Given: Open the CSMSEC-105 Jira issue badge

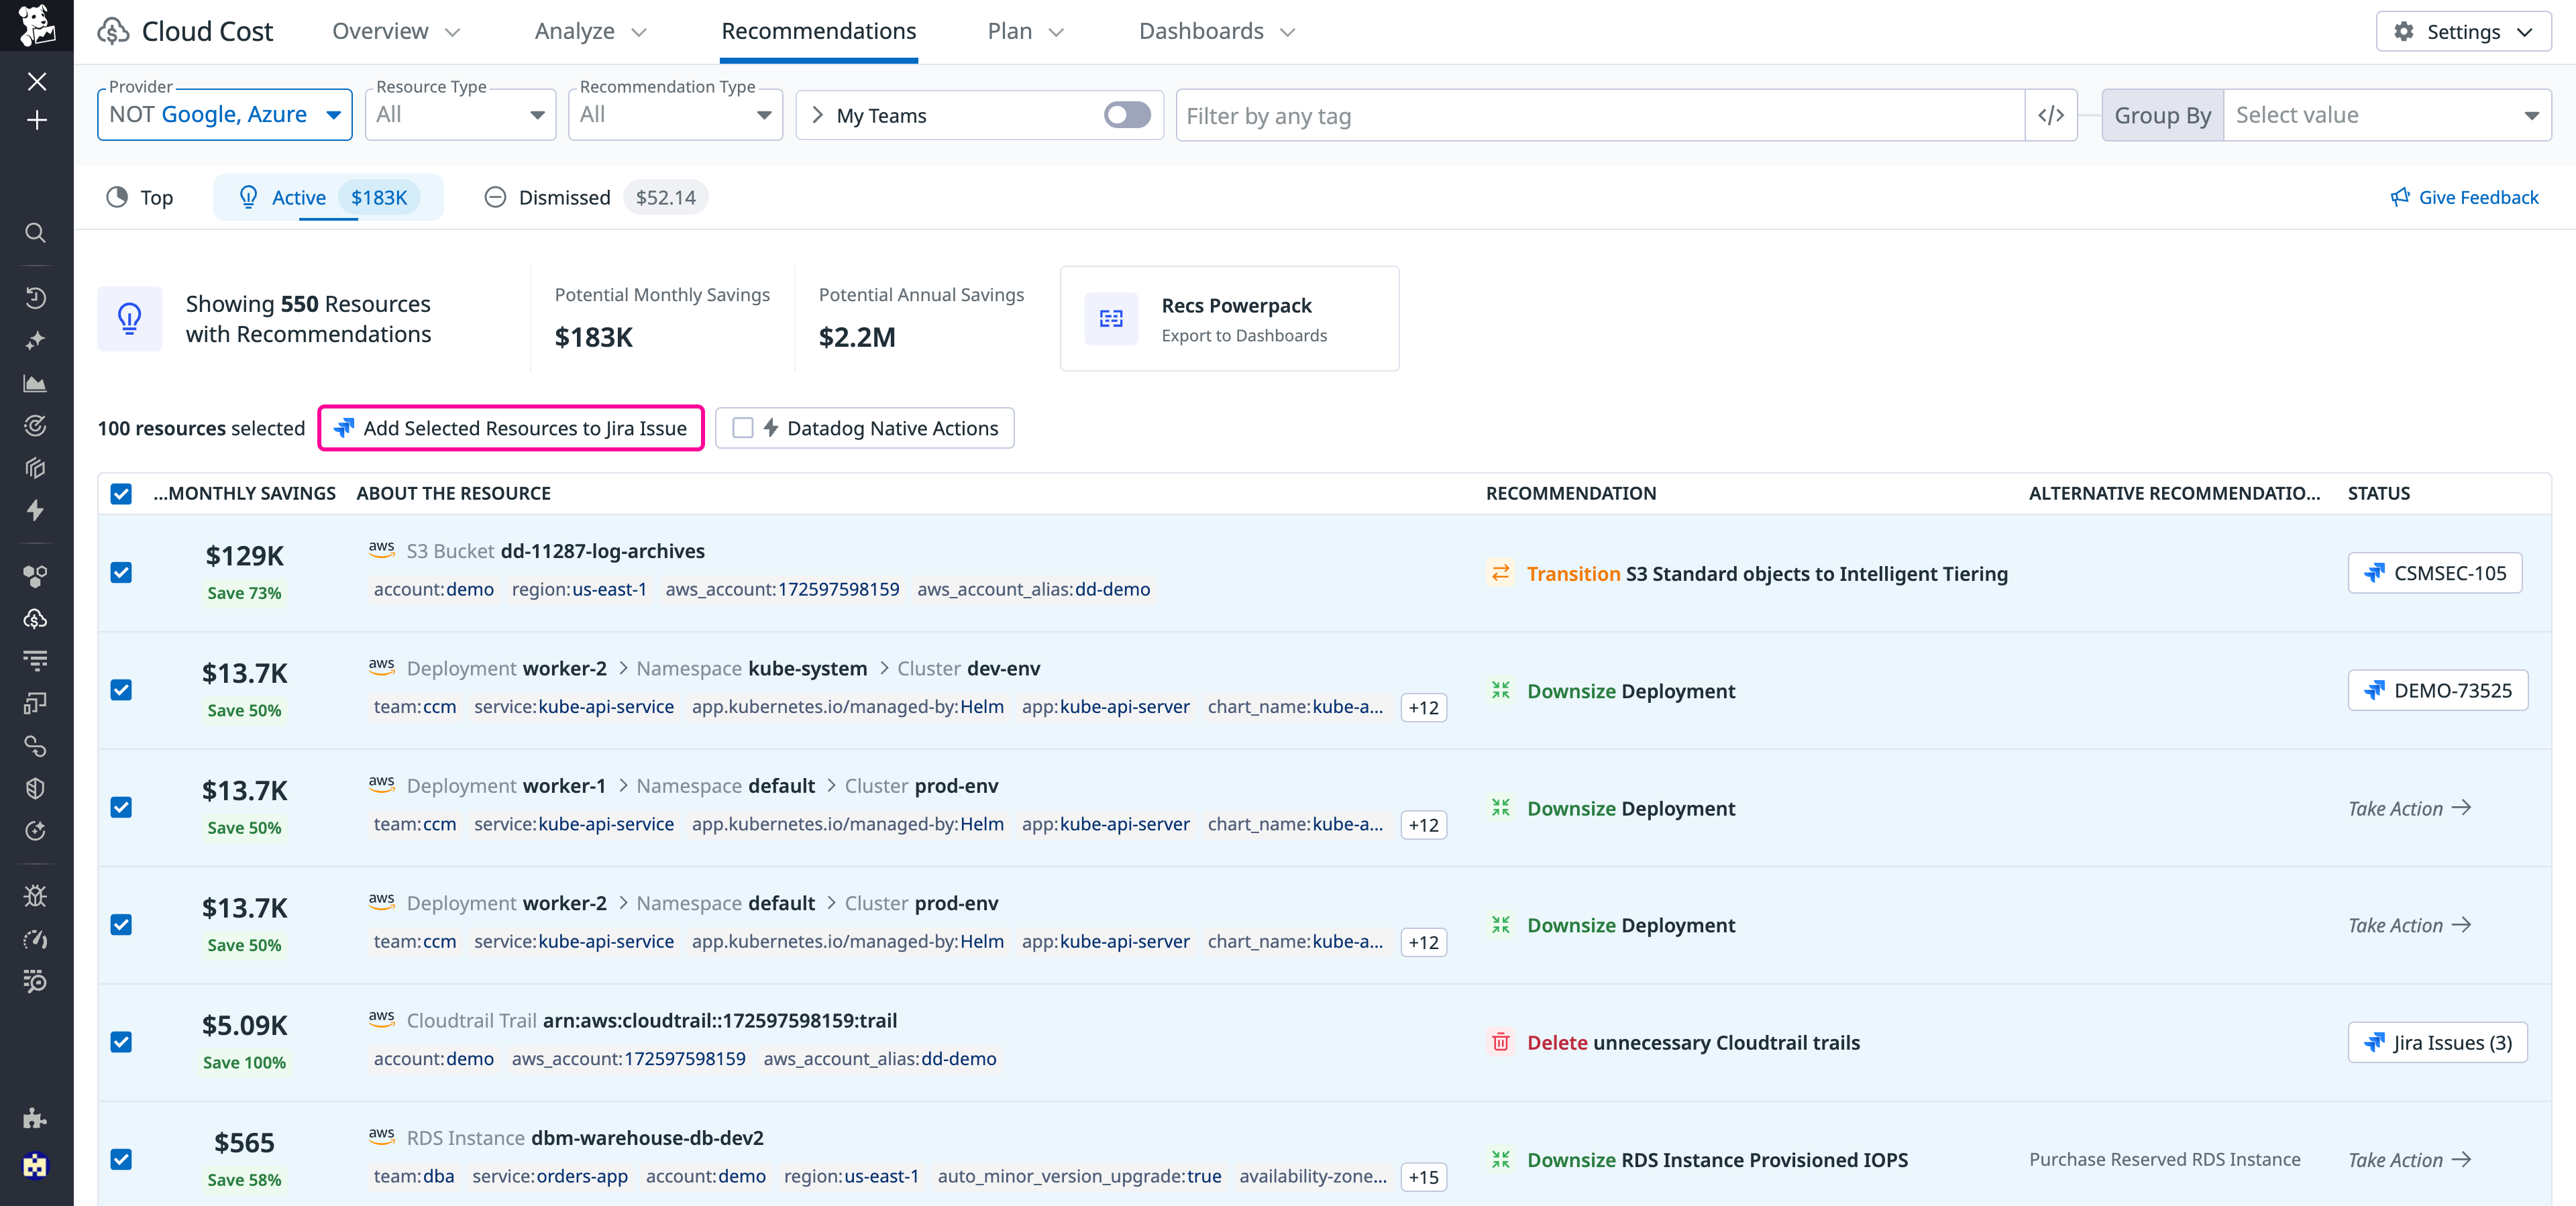Looking at the screenshot, I should point(2435,573).
